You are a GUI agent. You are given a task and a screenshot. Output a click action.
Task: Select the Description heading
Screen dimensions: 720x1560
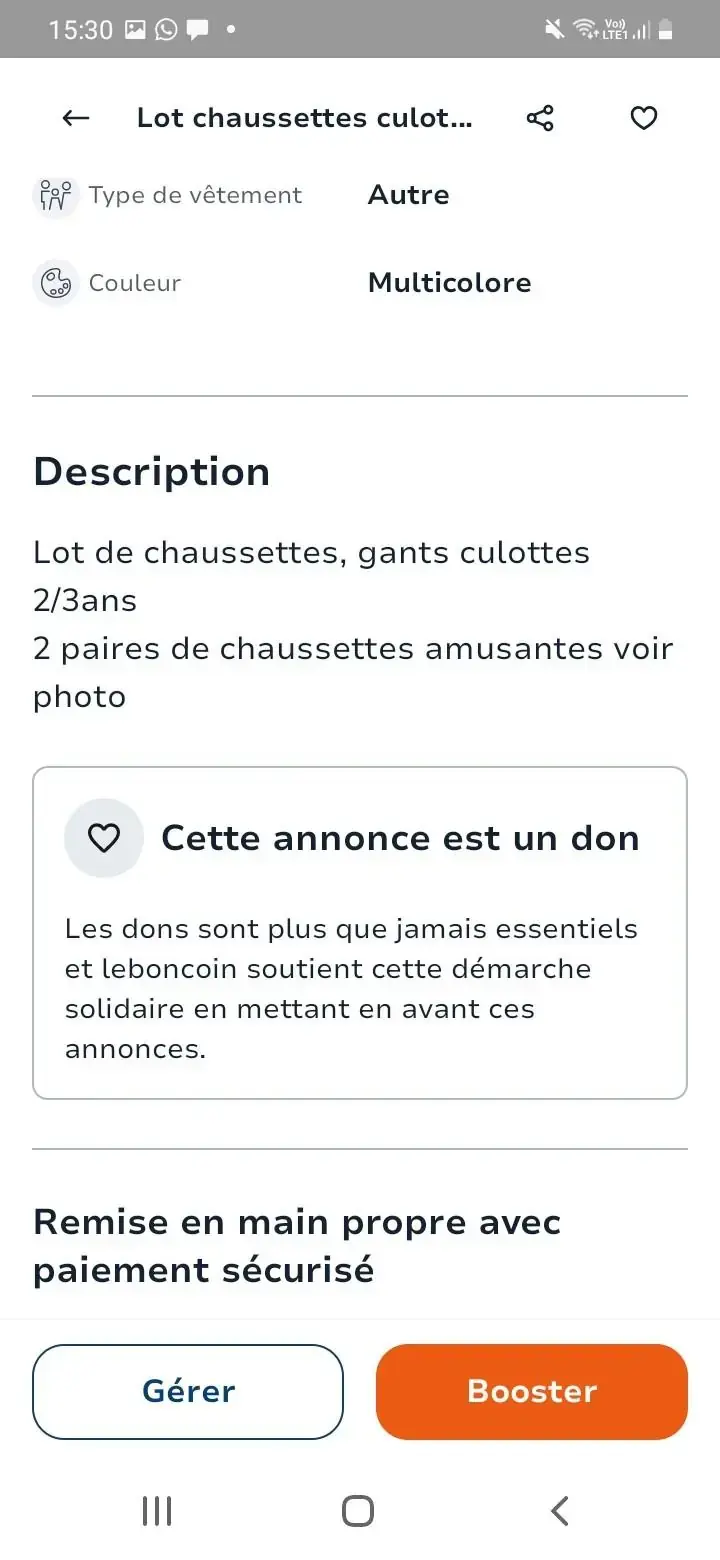pos(152,472)
